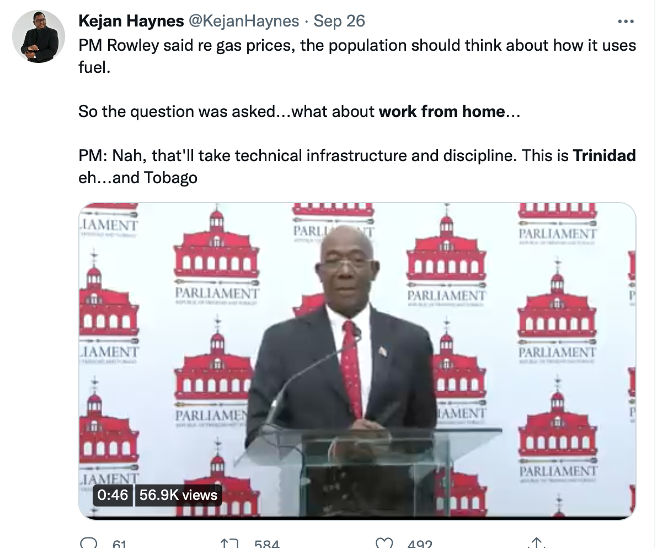Open tweet text starting 'PM Rowley said'
The width and height of the screenshot is (668, 548).
point(357,56)
